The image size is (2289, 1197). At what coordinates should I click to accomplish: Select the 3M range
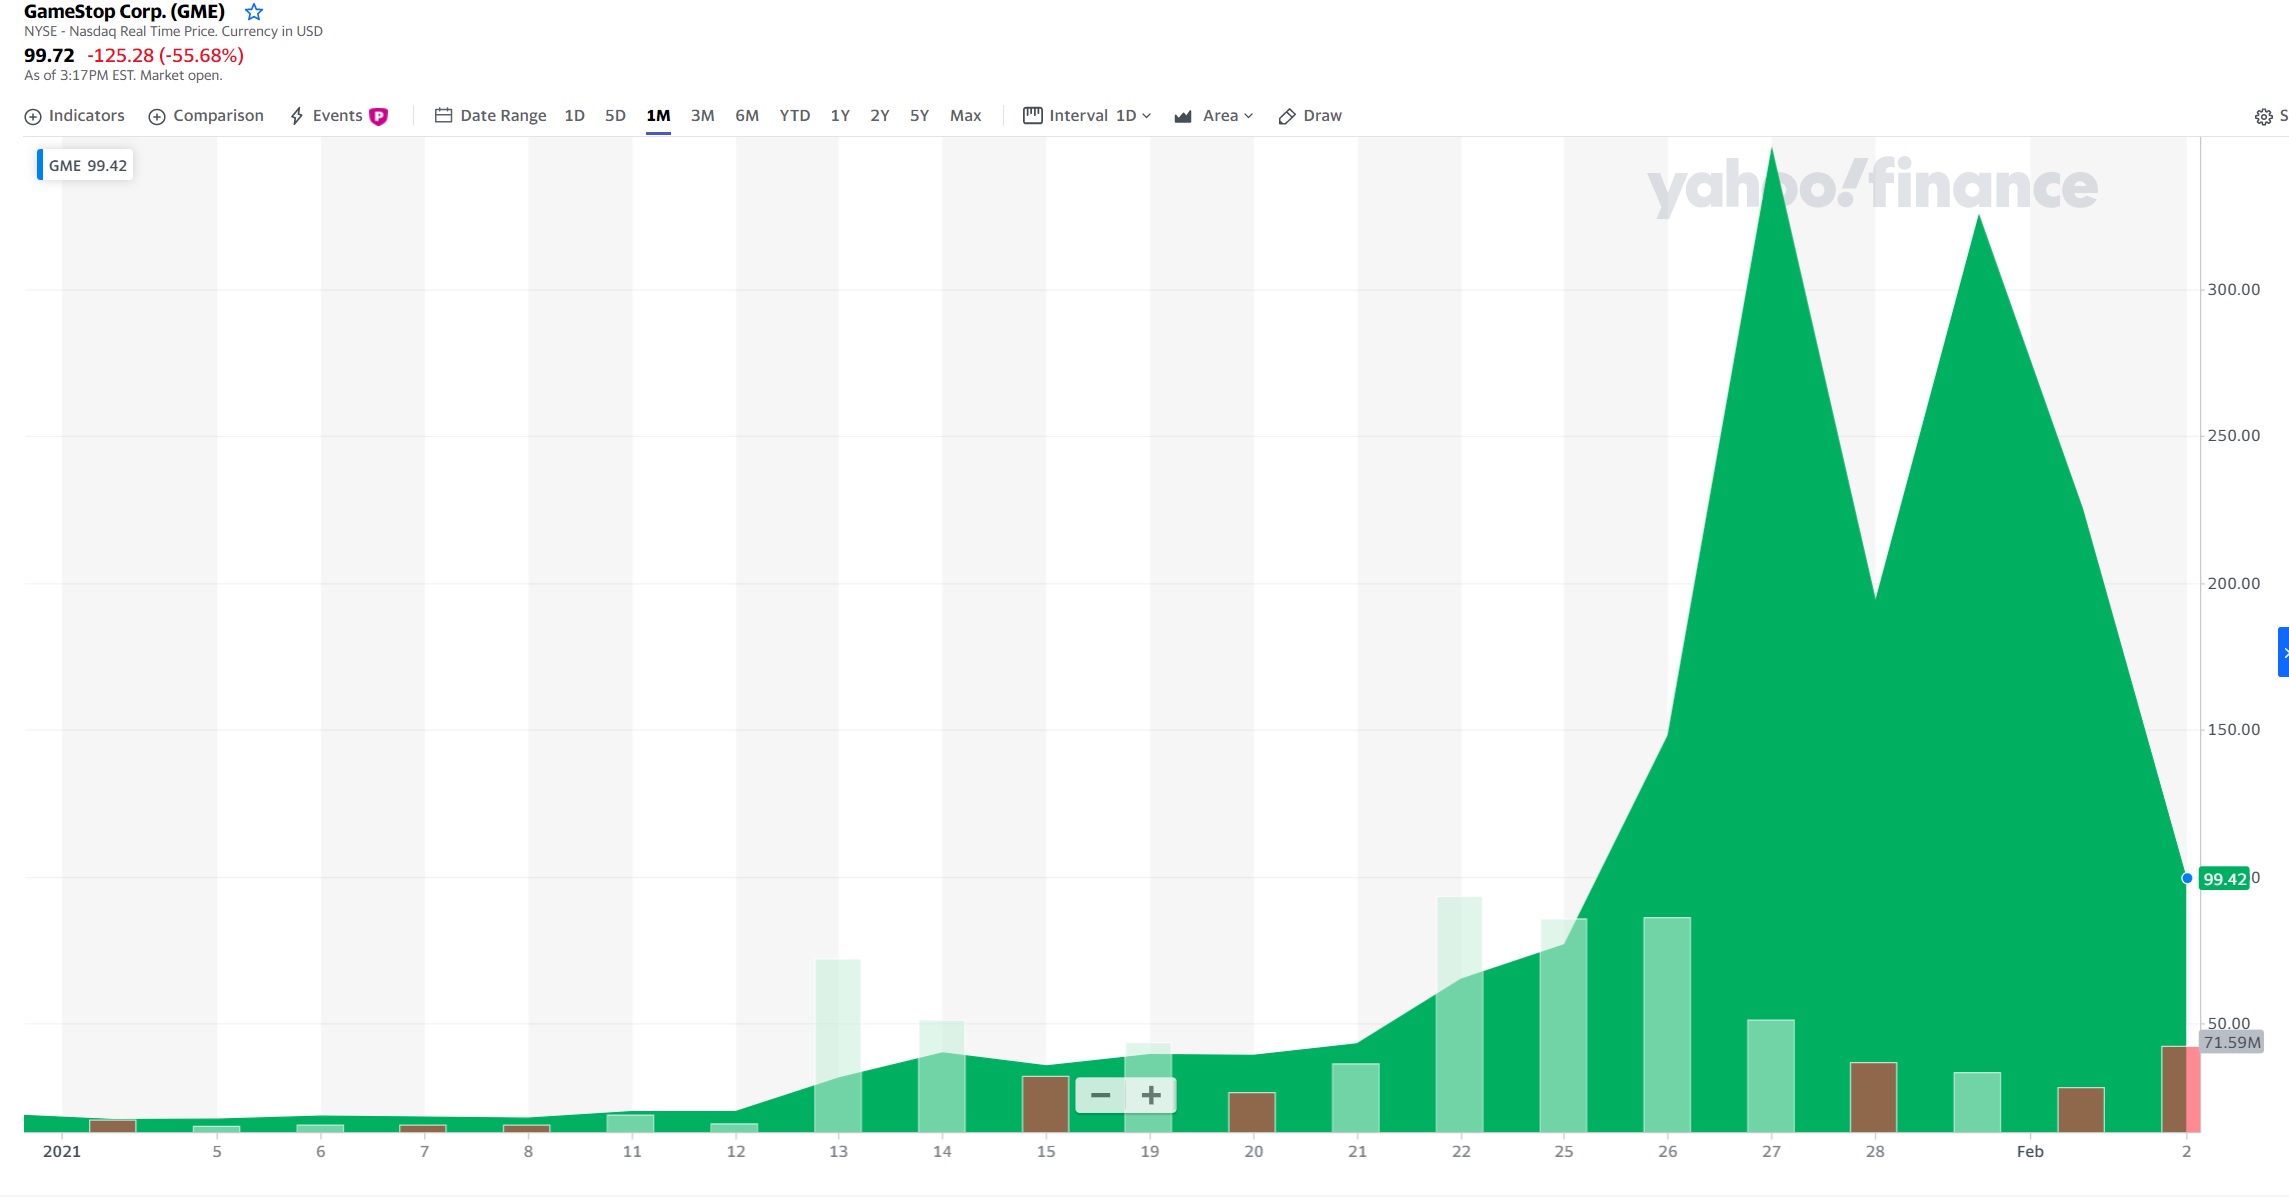[703, 116]
